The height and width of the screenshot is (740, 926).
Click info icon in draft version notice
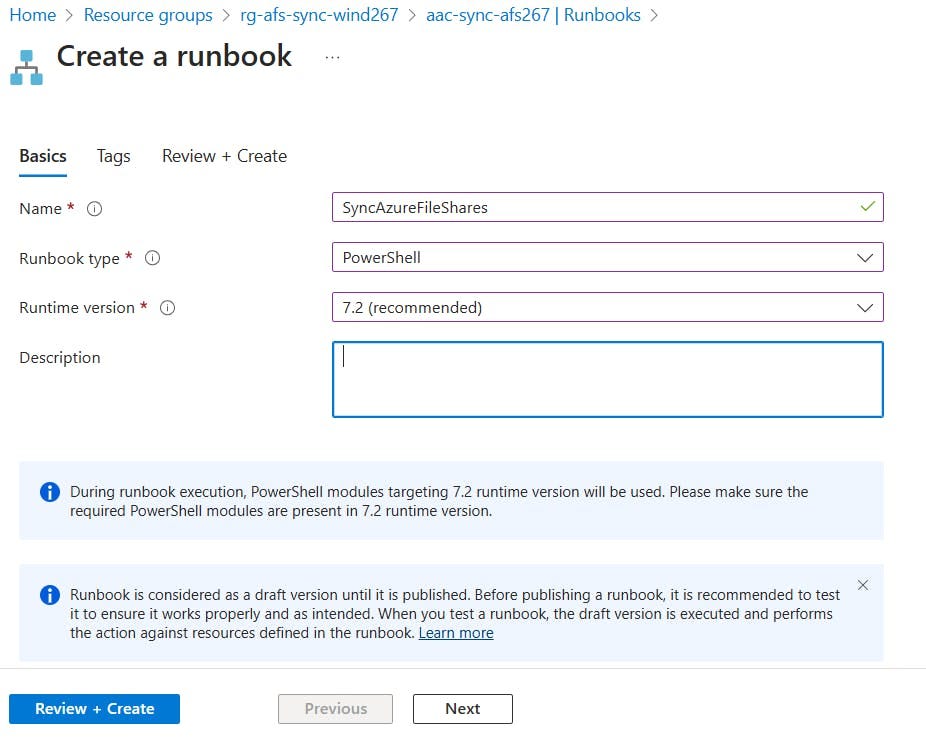(50, 595)
